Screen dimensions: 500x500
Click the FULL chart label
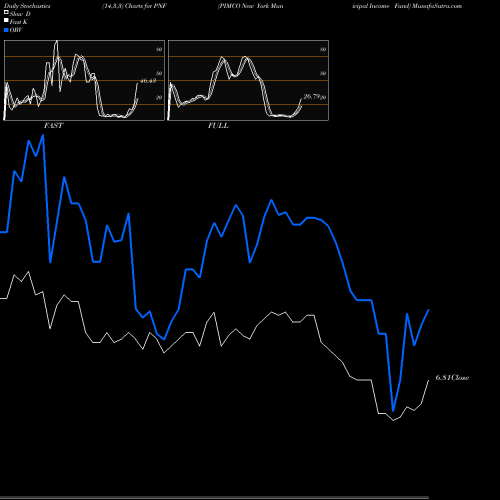click(x=218, y=126)
